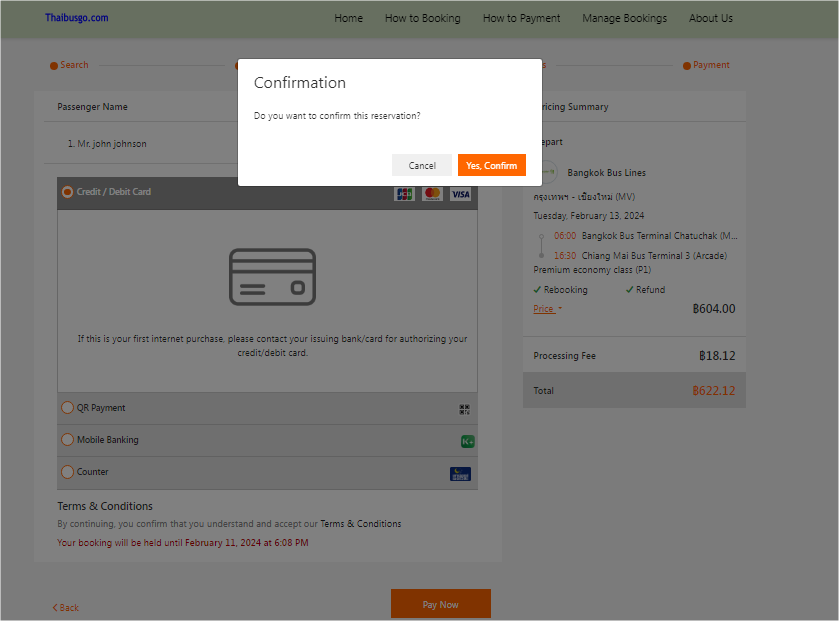
Task: Select Credit / Debit Card radio option
Action: coord(68,192)
